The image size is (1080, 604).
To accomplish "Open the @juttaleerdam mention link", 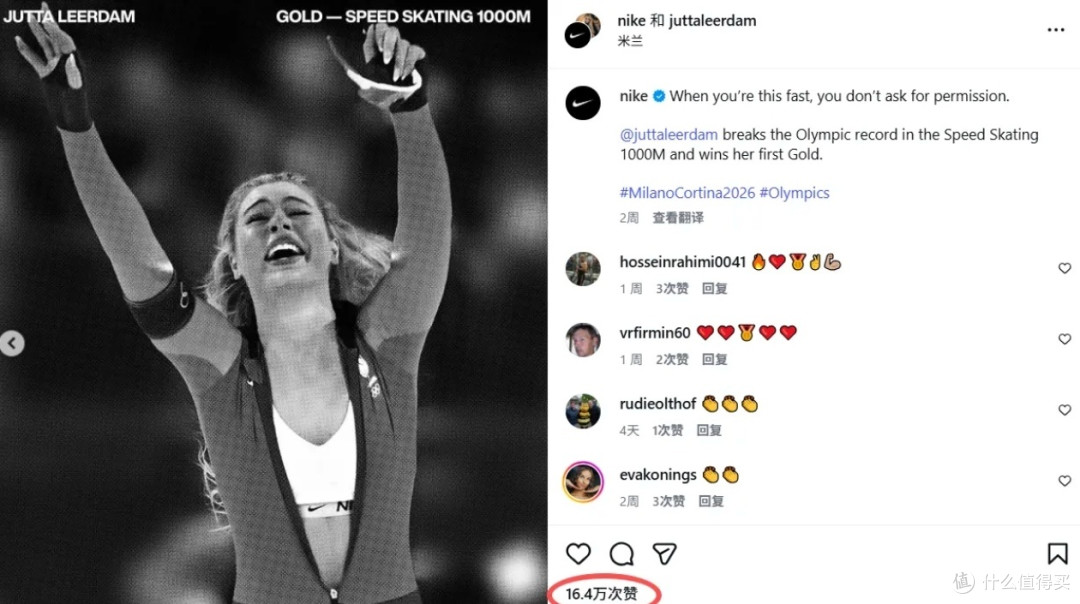I will tap(668, 135).
